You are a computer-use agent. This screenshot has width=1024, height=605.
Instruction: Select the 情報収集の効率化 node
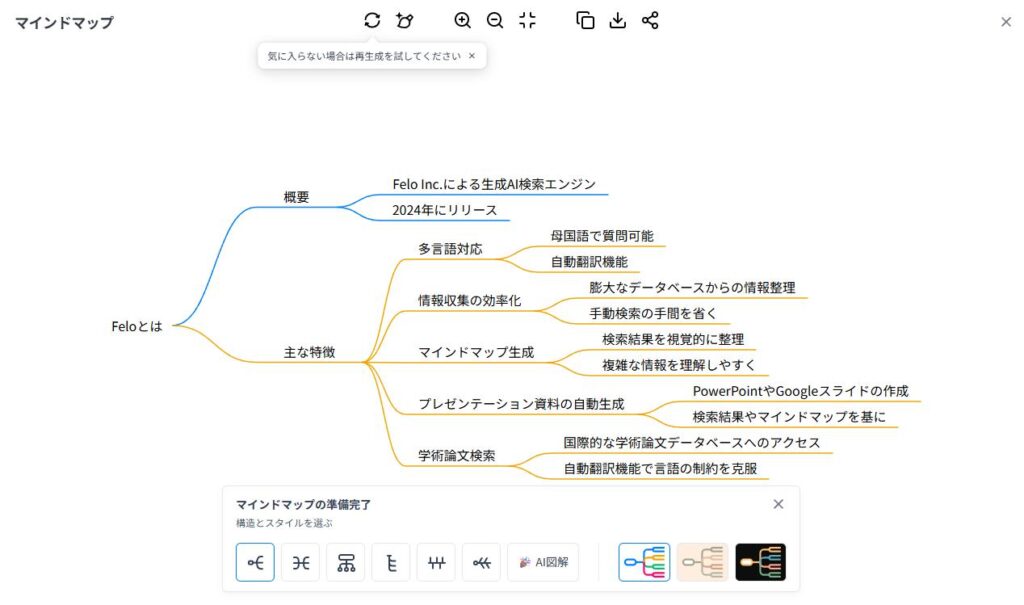[470, 300]
